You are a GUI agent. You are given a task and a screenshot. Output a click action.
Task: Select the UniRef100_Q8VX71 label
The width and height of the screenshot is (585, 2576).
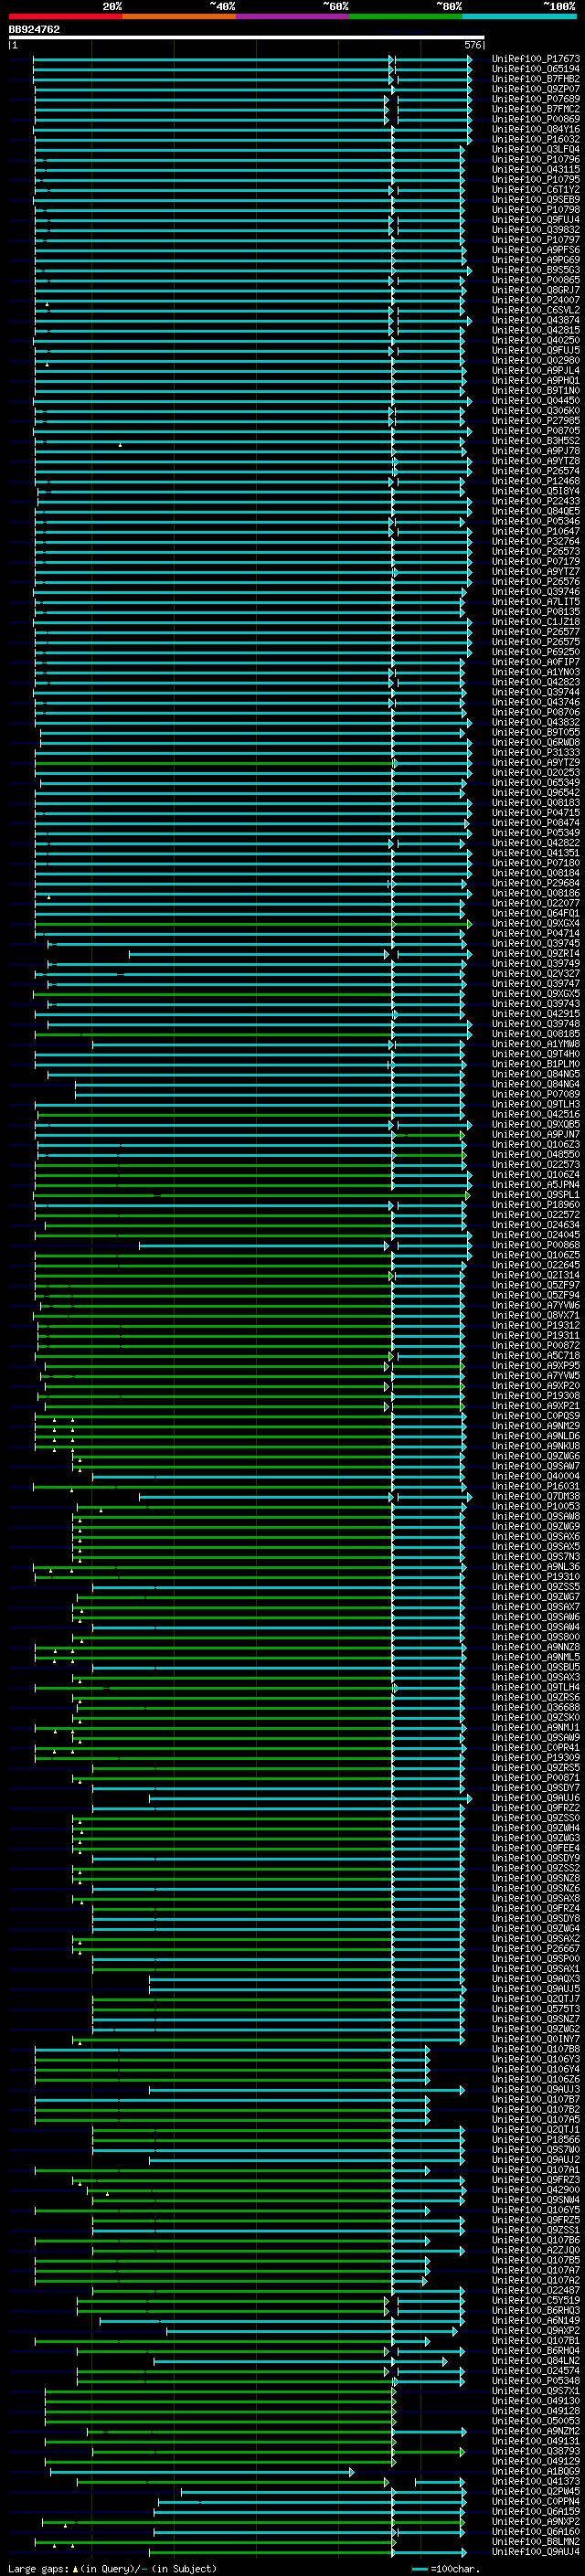click(536, 1316)
